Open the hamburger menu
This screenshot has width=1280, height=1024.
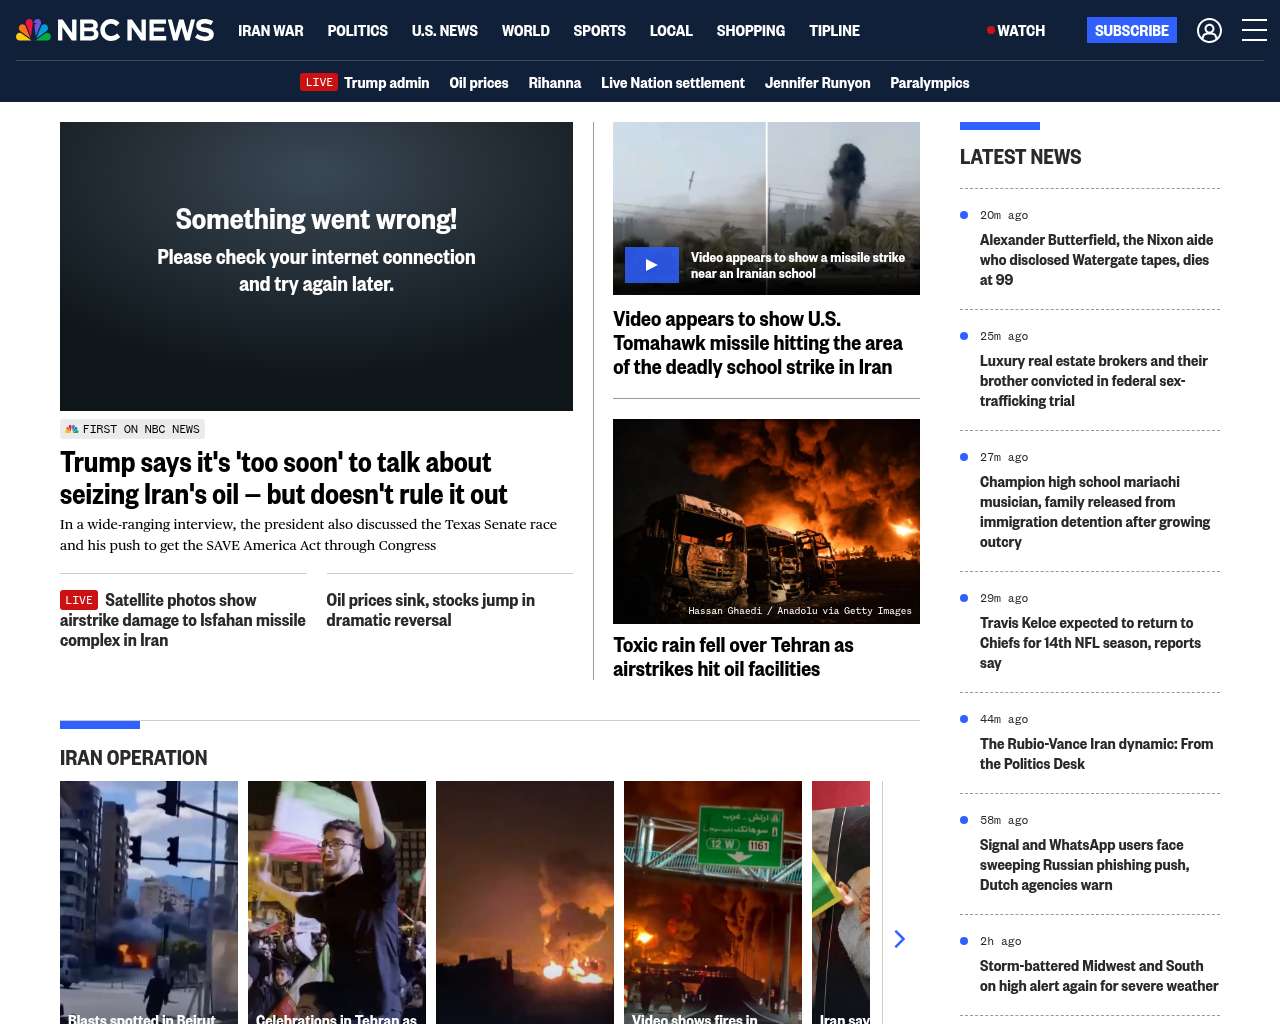coord(1254,31)
